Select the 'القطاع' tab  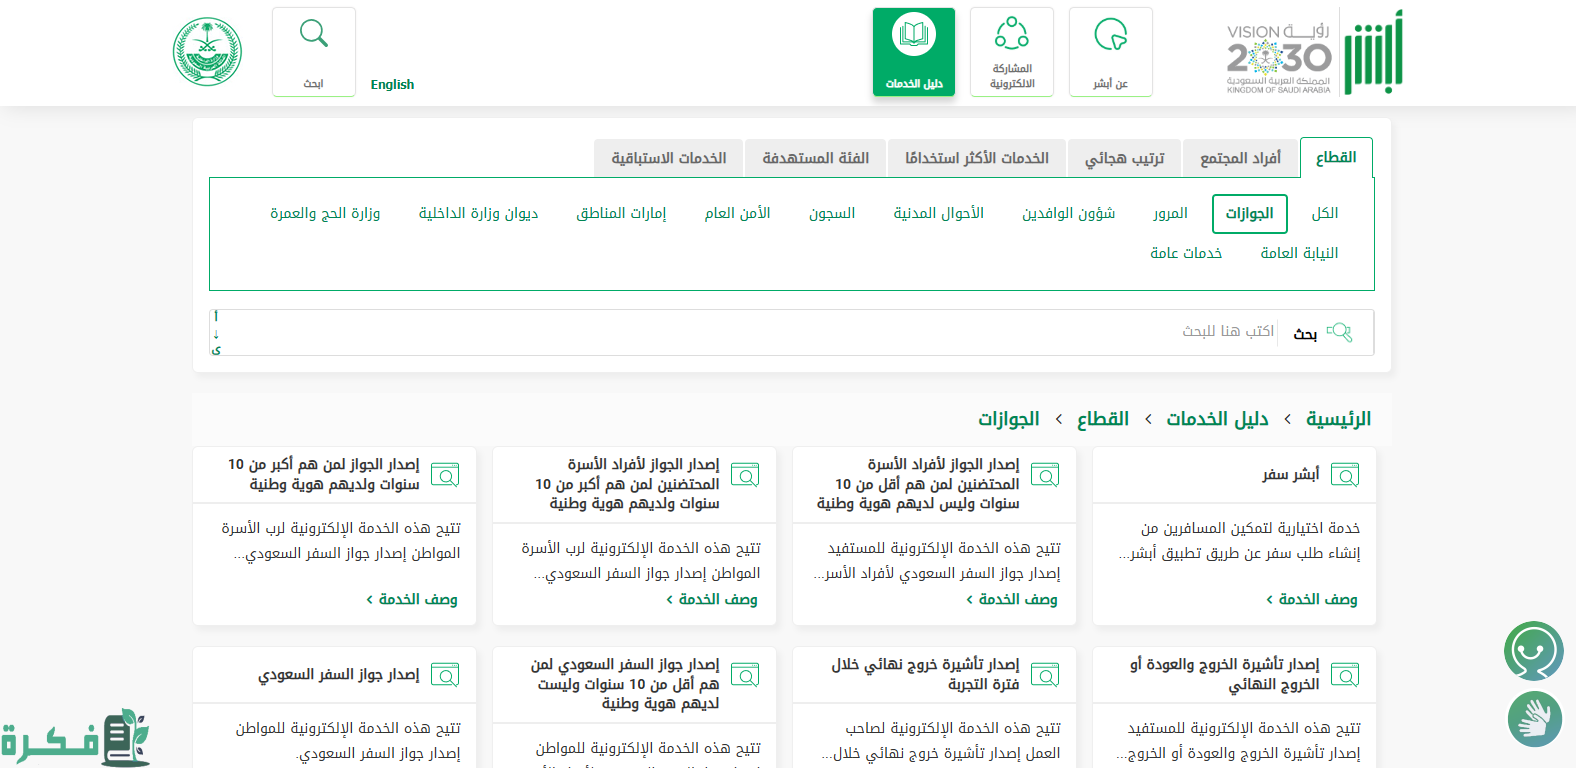tap(1336, 158)
